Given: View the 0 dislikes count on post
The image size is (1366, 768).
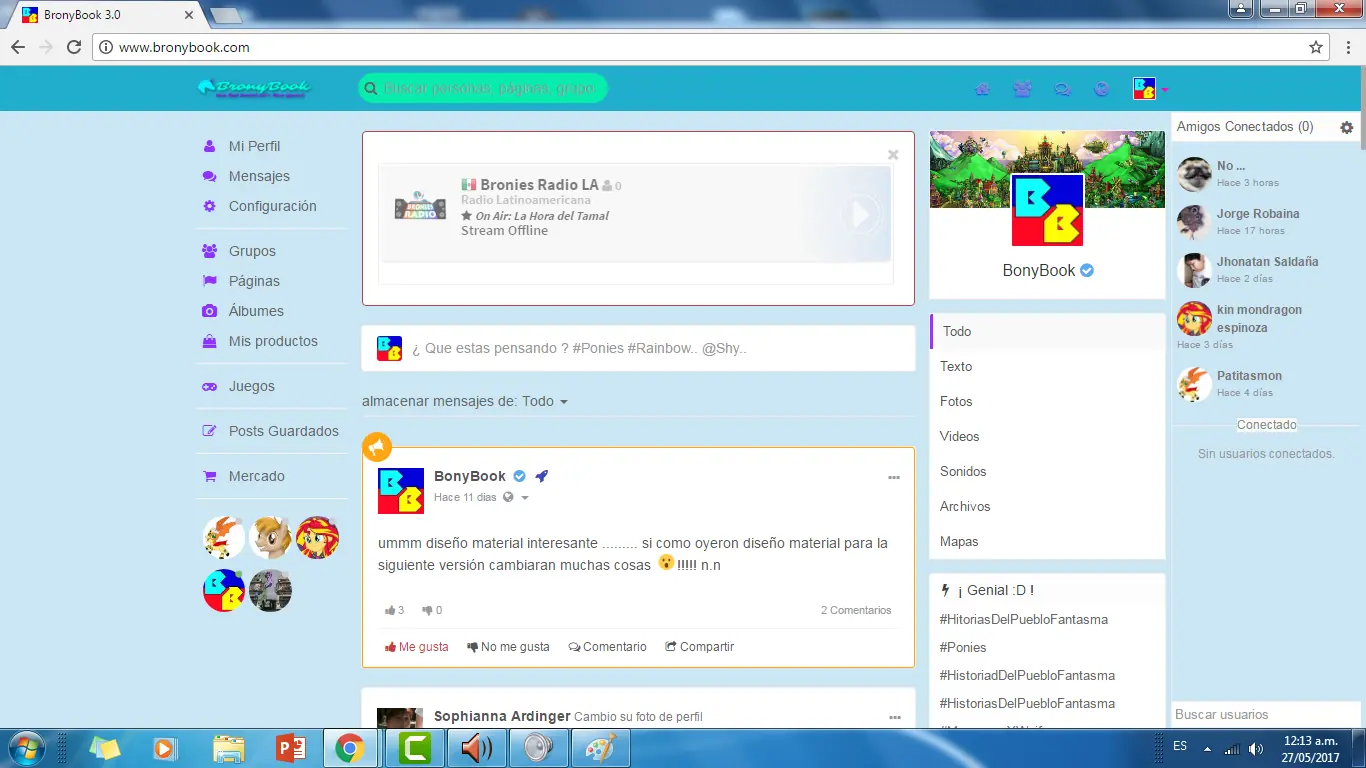Looking at the screenshot, I should (x=432, y=610).
